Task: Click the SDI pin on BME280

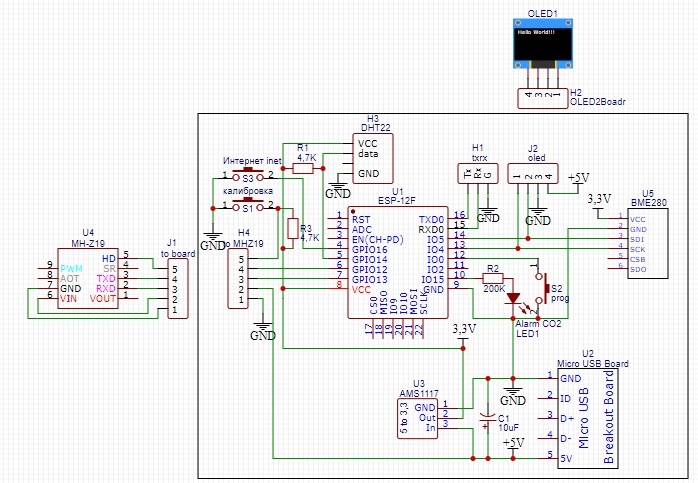Action: (636, 239)
